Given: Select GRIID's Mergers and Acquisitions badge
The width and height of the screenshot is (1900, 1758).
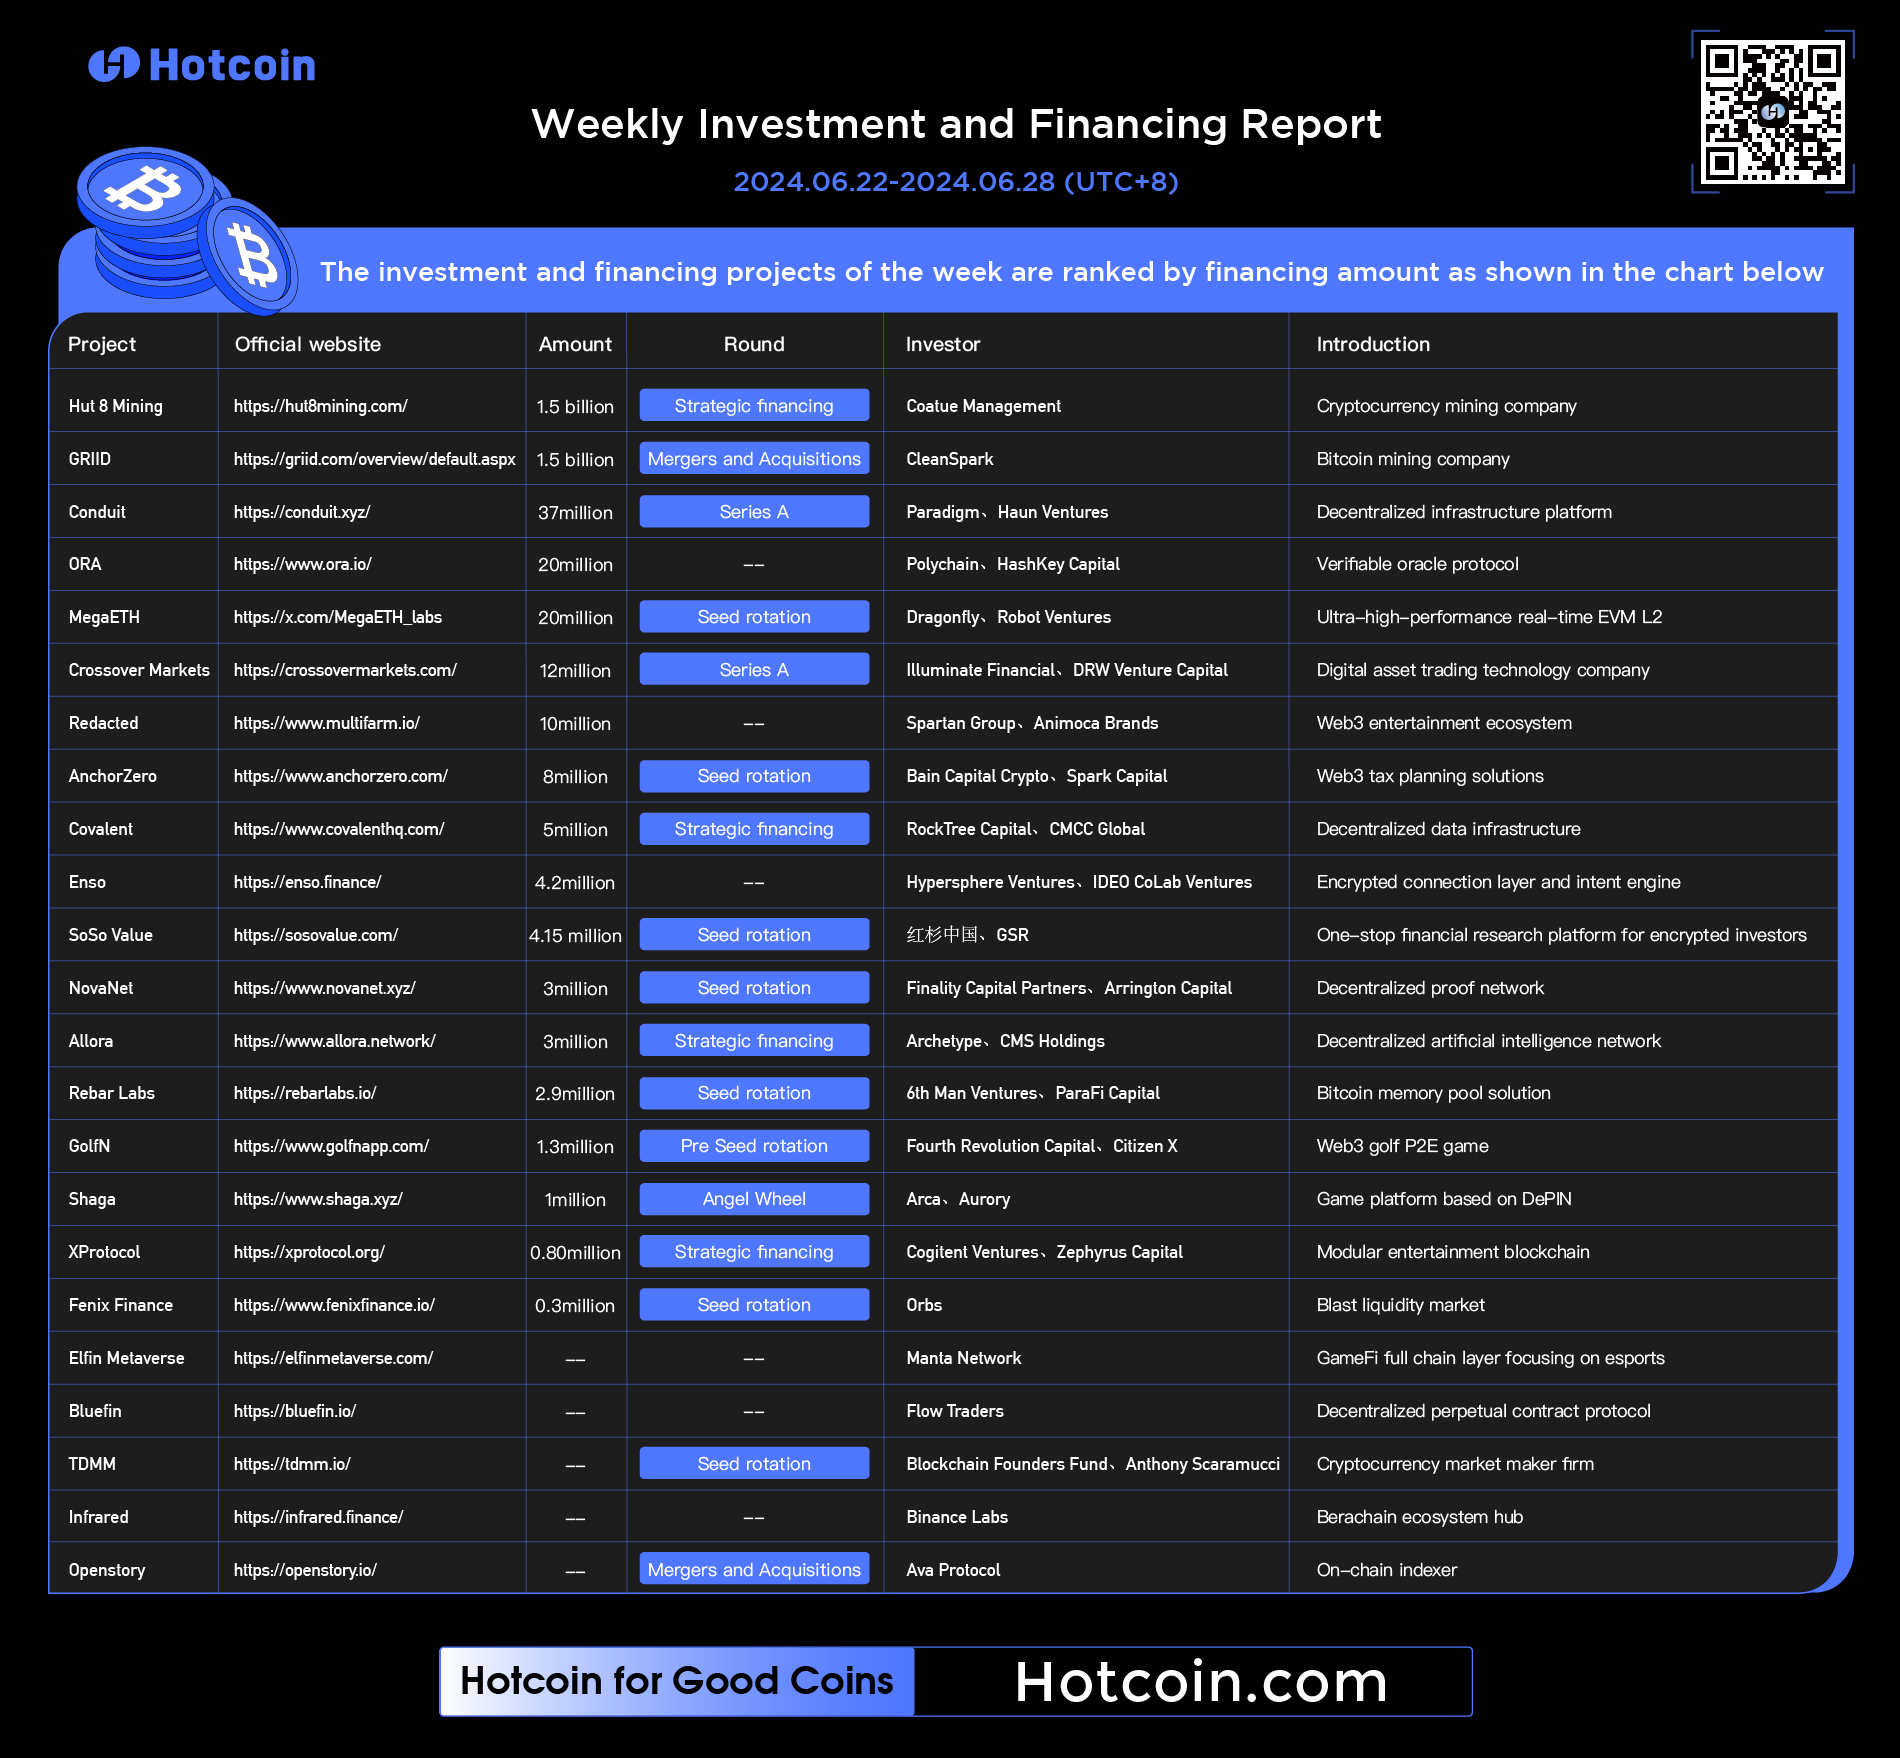Looking at the screenshot, I should [754, 458].
